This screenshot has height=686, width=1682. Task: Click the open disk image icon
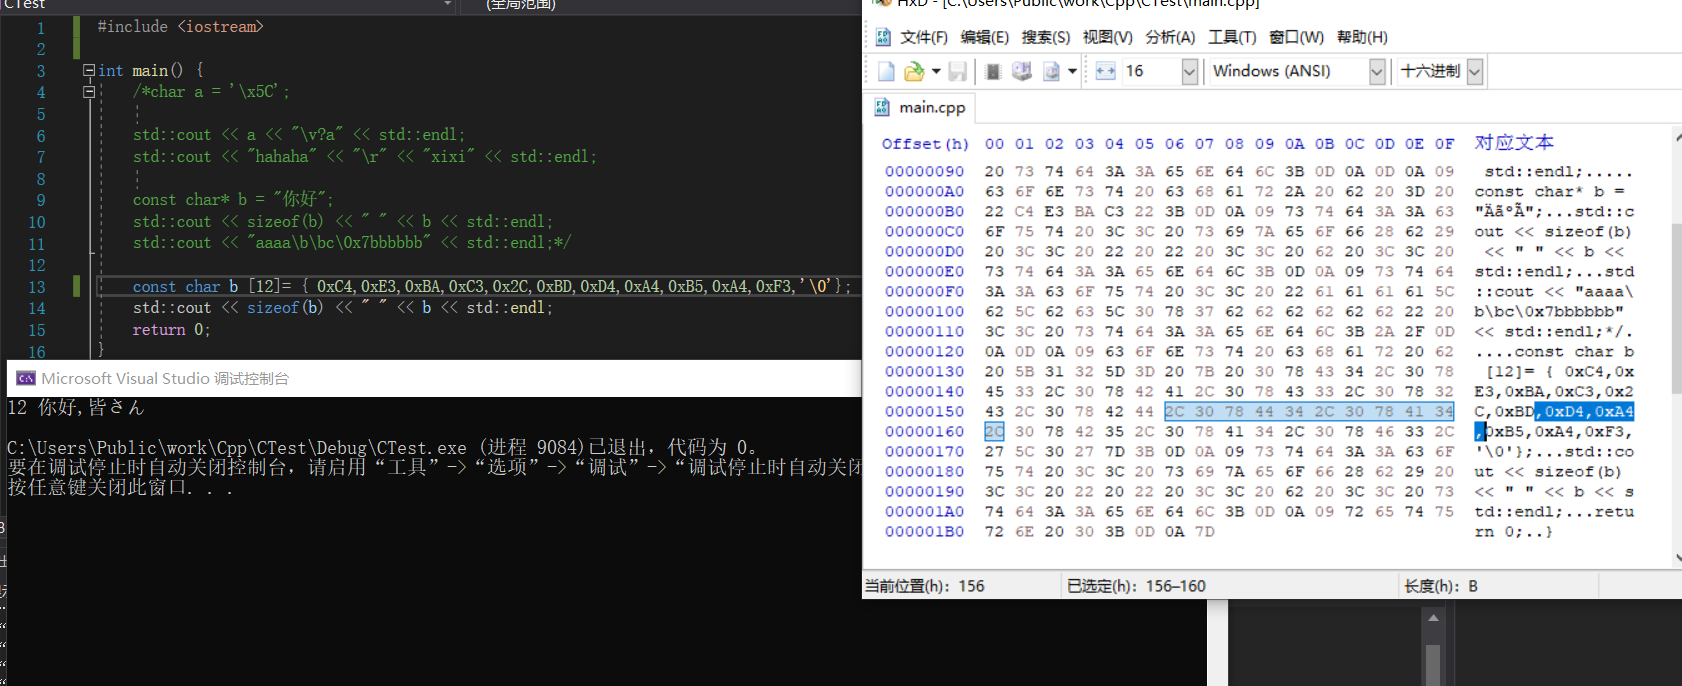pyautogui.click(x=1051, y=71)
